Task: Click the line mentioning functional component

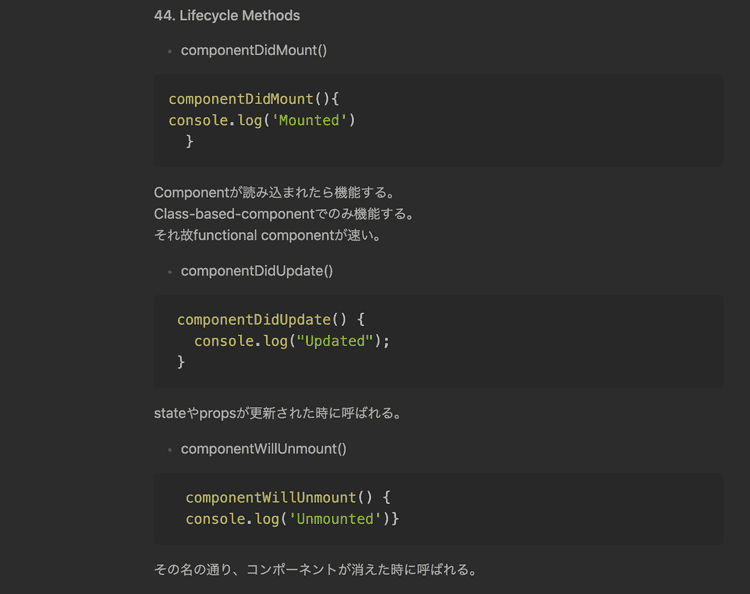Action: [x=267, y=236]
